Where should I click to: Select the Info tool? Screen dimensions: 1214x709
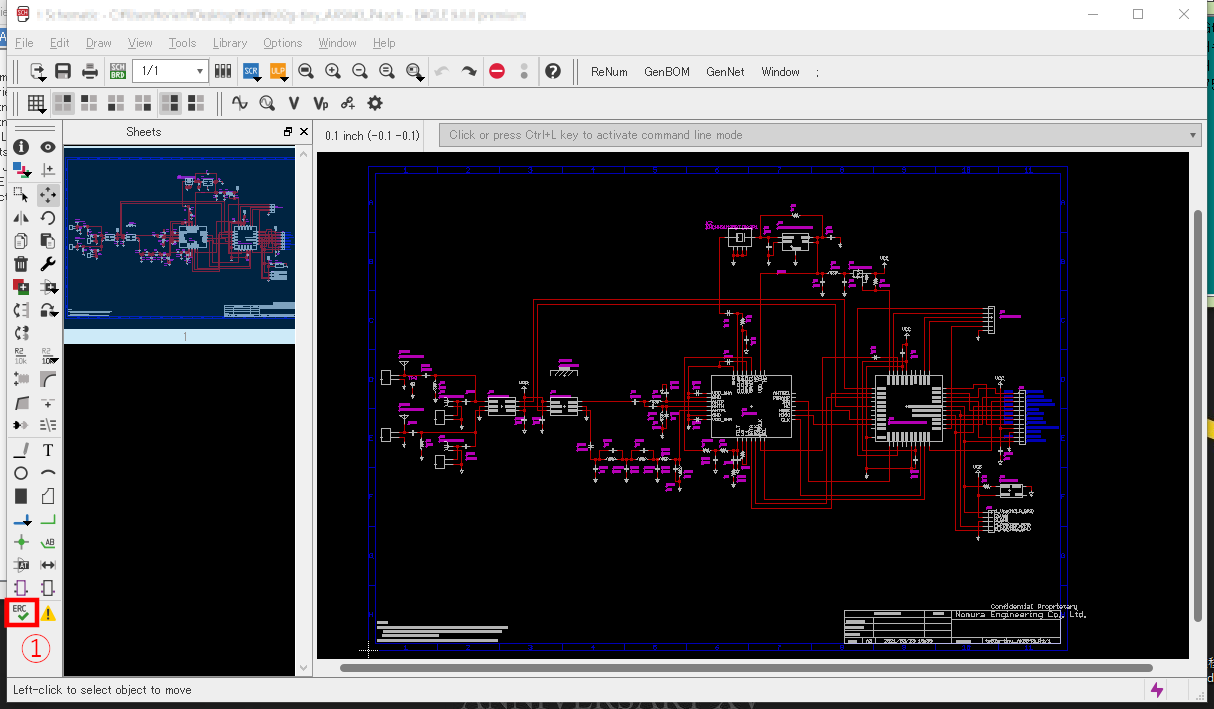click(x=21, y=147)
